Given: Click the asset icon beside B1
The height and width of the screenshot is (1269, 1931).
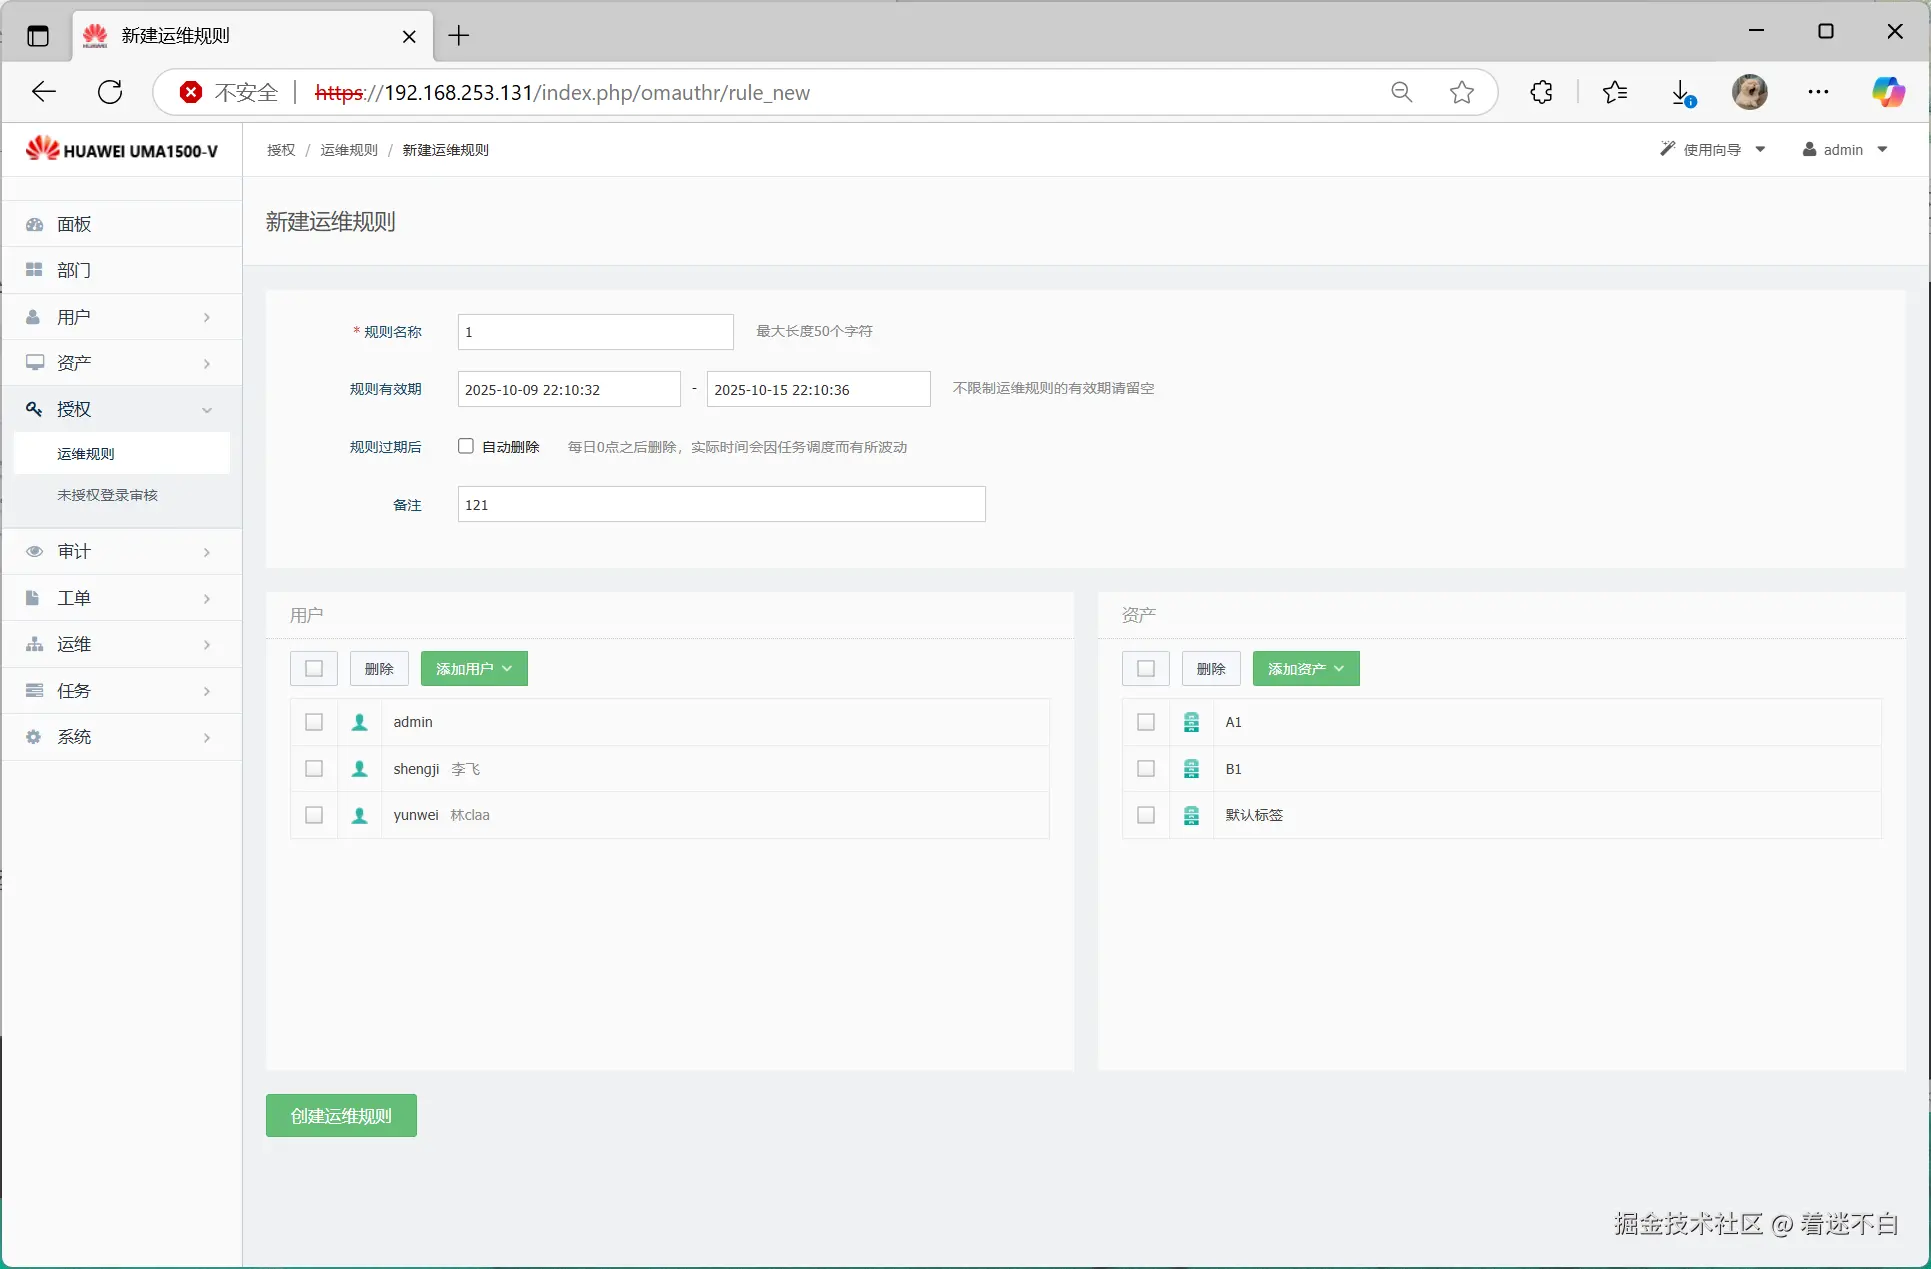Looking at the screenshot, I should 1191,769.
